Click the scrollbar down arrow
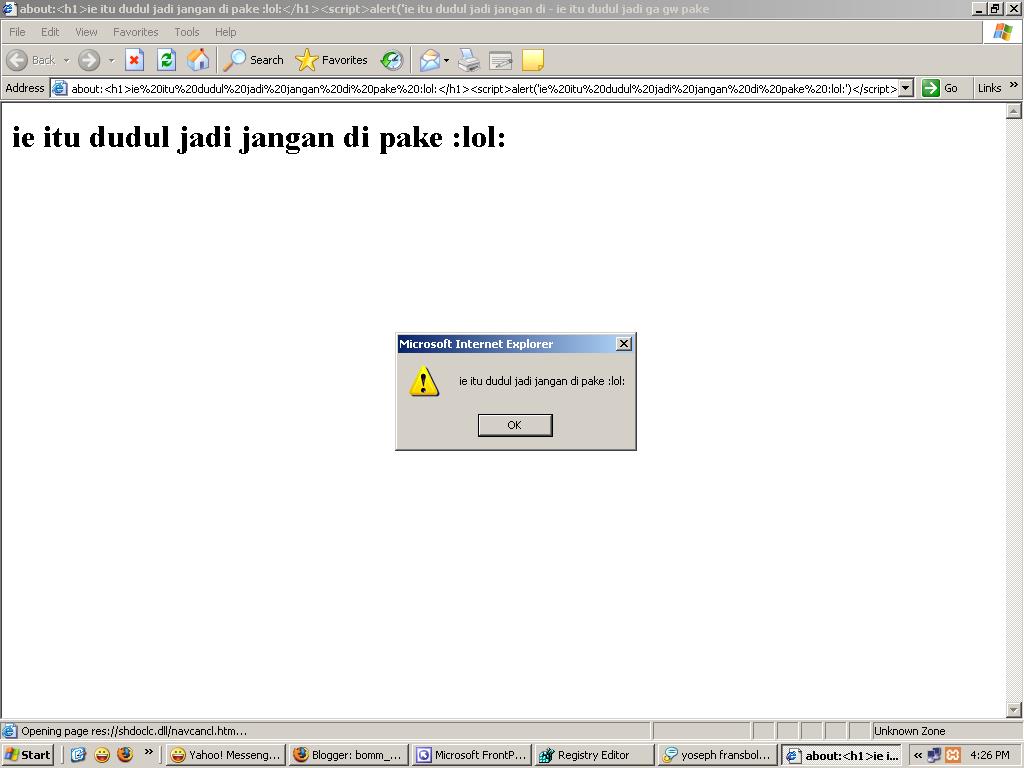This screenshot has width=1024, height=768. (1014, 710)
